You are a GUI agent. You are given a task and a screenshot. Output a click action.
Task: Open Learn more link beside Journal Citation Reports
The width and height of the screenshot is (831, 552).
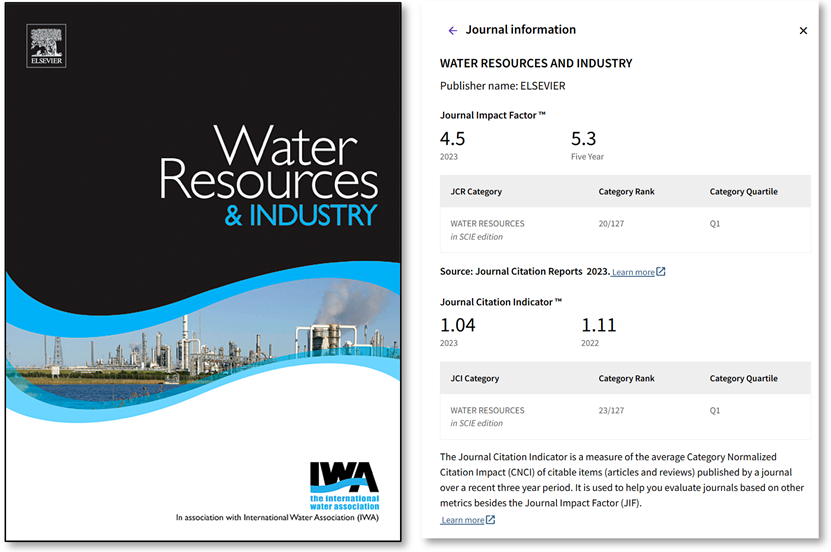[633, 272]
